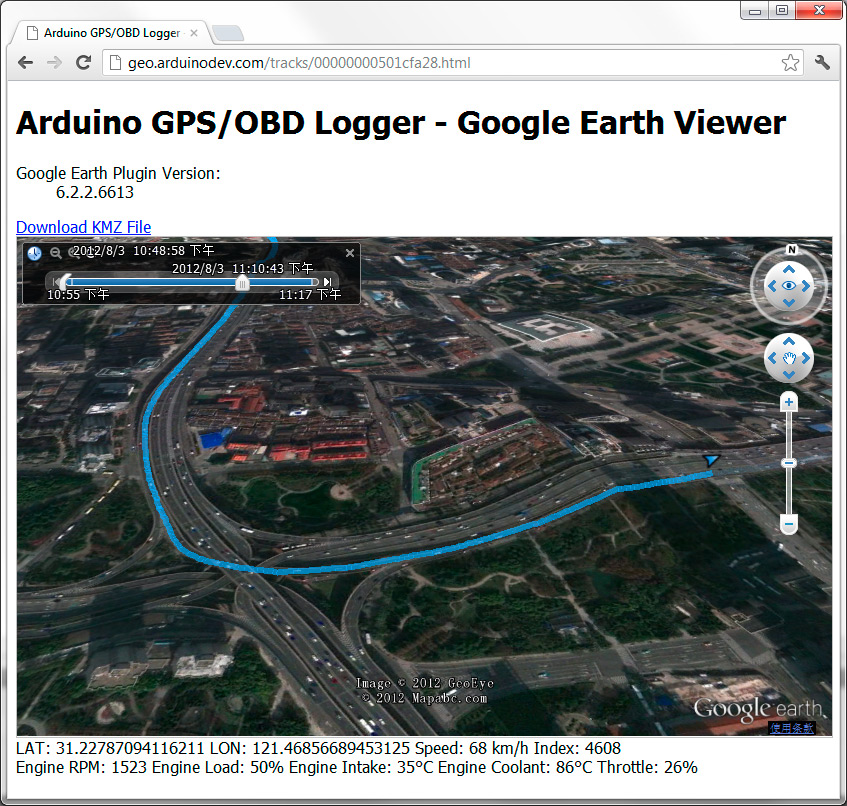Tilt view down with look joystick
The width and height of the screenshot is (847, 806).
789,303
